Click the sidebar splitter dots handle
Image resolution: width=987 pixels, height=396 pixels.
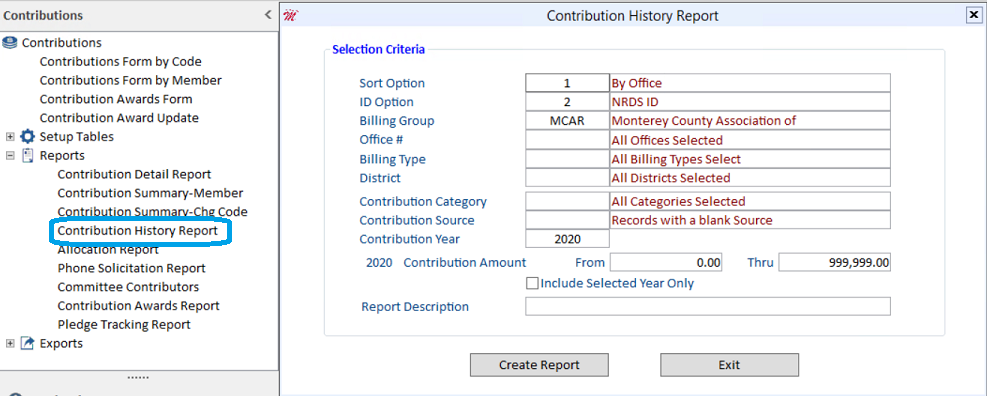pyautogui.click(x=138, y=377)
